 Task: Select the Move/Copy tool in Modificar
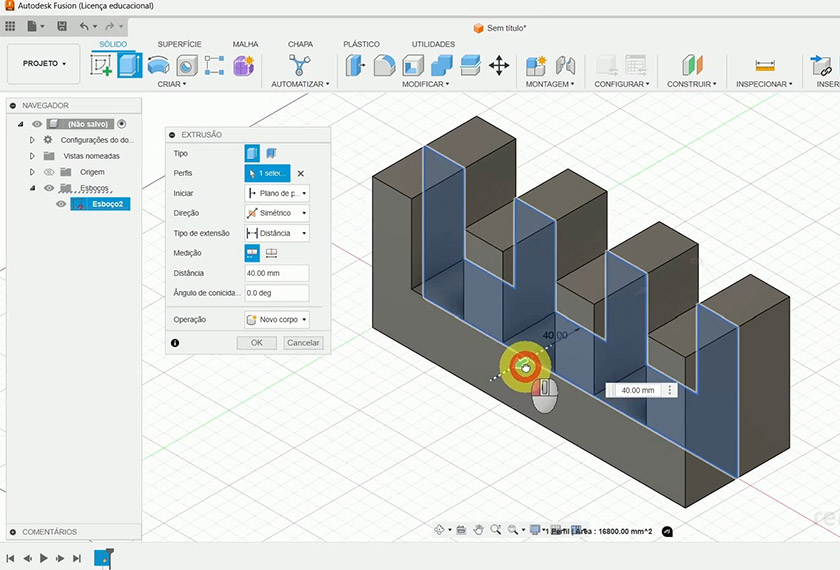(499, 66)
